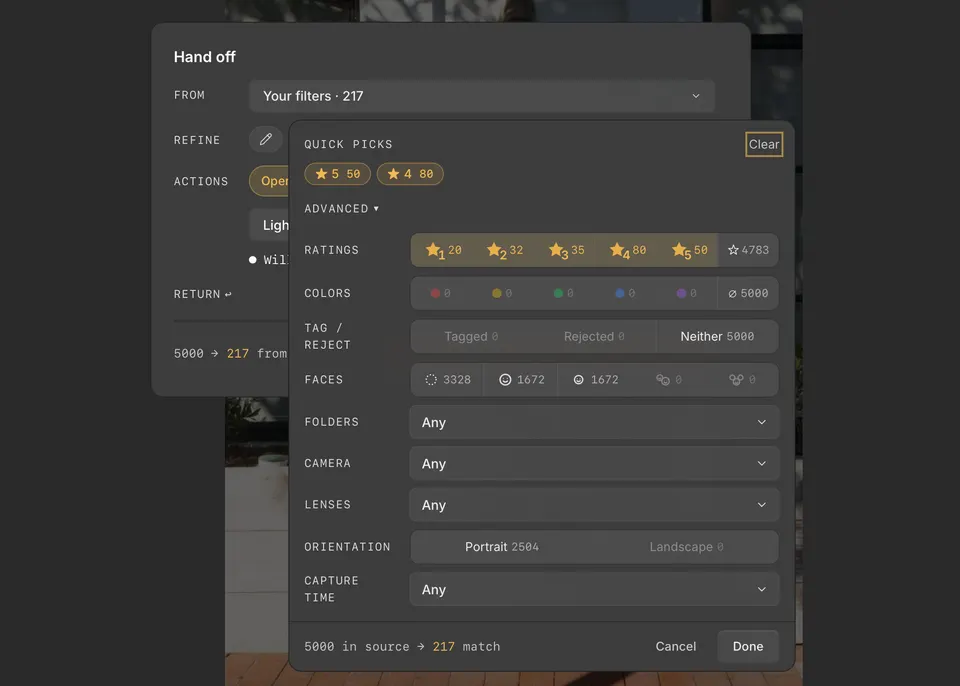Select Portrait 2504 orientation

502,547
